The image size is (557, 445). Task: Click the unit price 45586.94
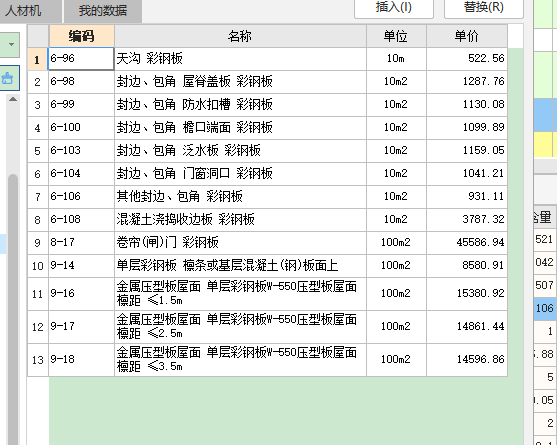467,243
